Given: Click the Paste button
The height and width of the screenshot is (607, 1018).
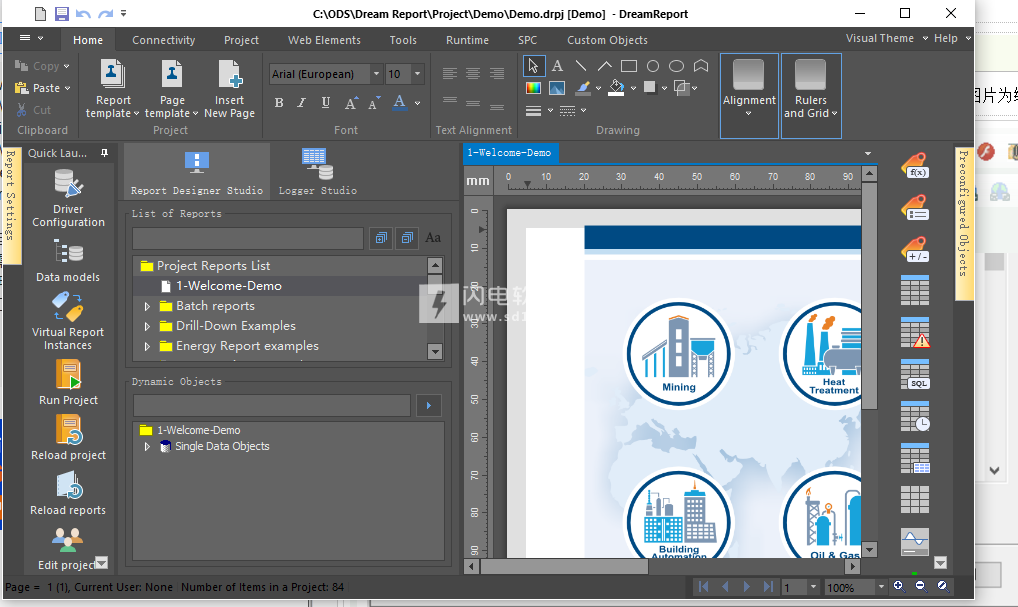Looking at the screenshot, I should pyautogui.click(x=42, y=88).
